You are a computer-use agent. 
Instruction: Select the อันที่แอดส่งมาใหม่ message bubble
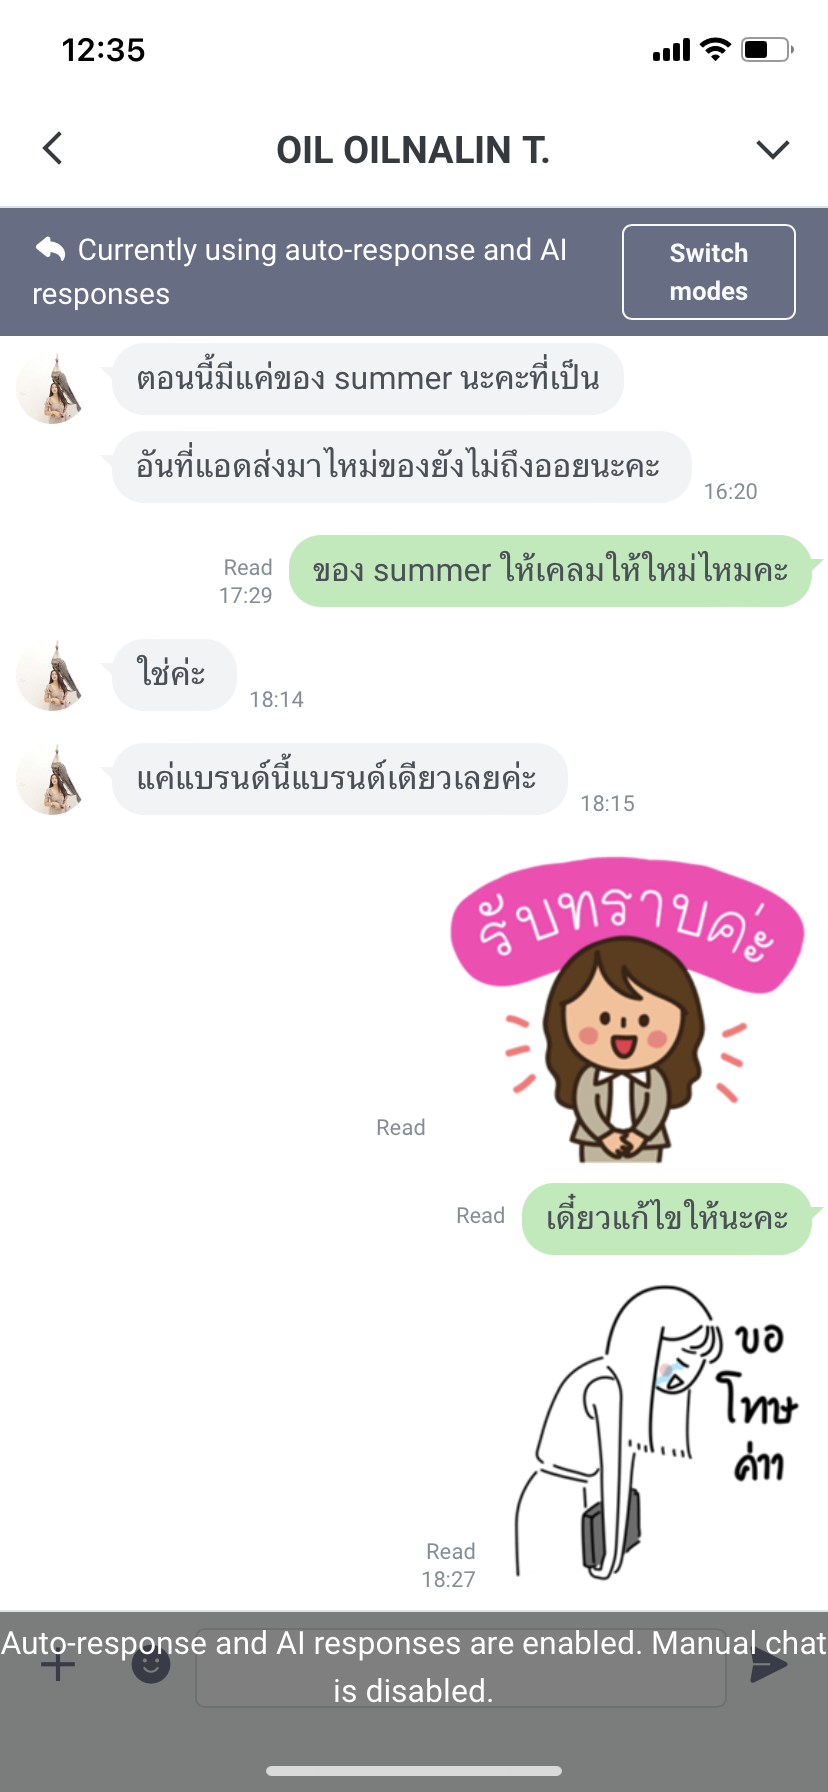(x=401, y=467)
